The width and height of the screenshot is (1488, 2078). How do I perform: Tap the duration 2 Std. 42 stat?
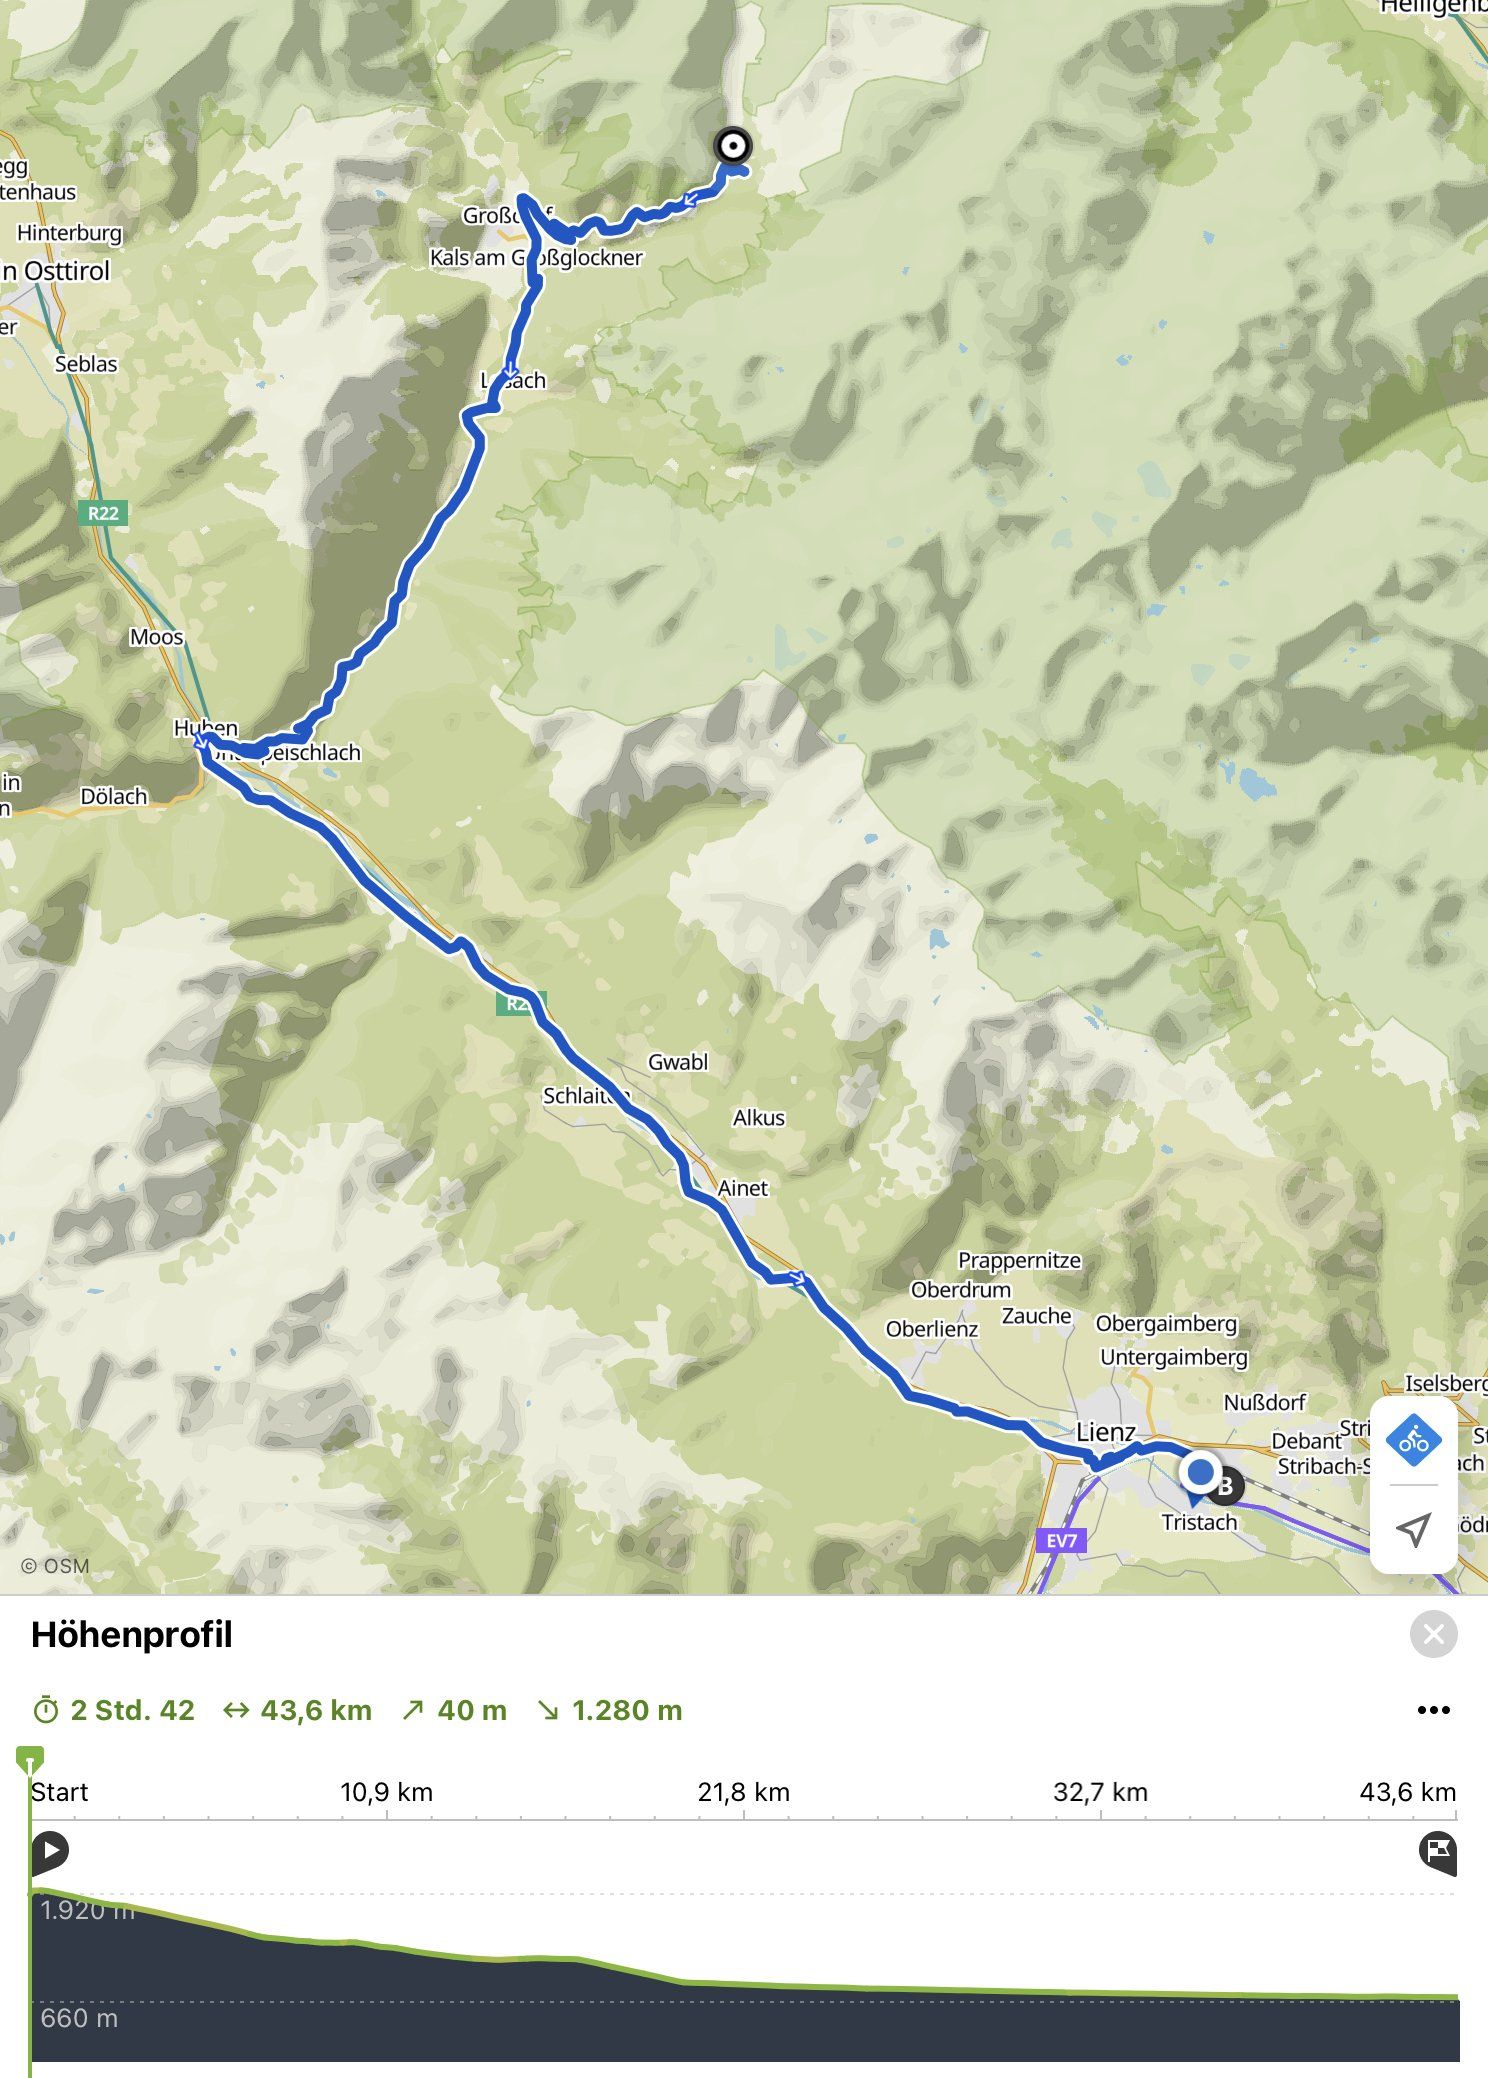pos(114,1710)
